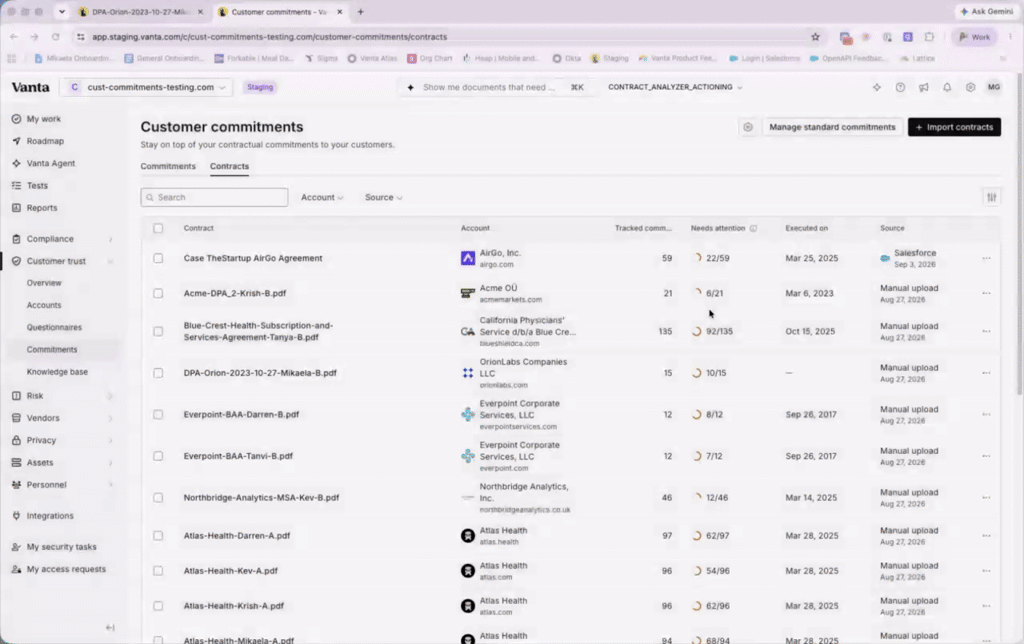1024x644 pixels.
Task: Check the Acme-DPA_2-Krish-B.pdf row checkbox
Action: point(158,293)
